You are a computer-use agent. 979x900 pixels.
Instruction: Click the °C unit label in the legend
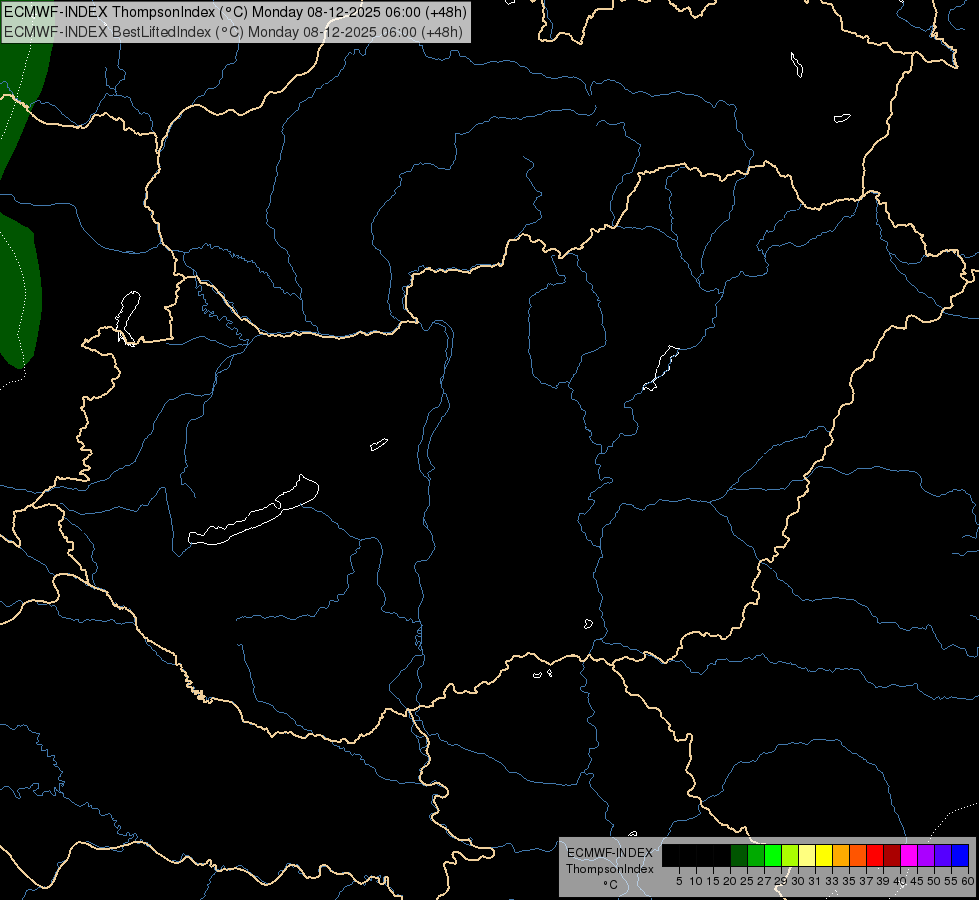click(x=610, y=885)
